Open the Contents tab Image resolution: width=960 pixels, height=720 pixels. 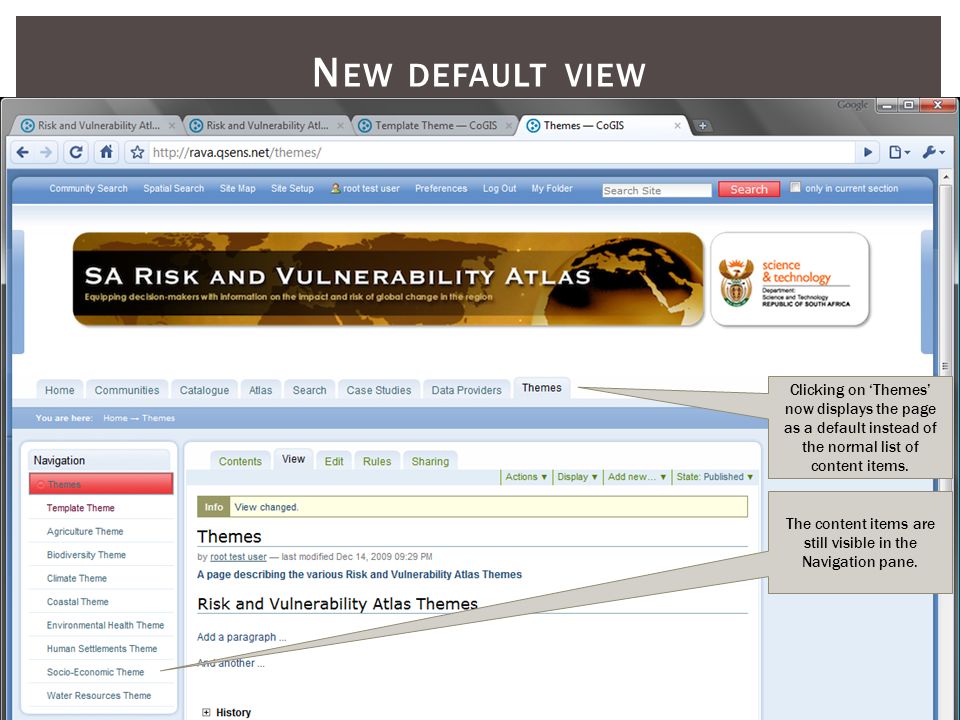(x=240, y=461)
